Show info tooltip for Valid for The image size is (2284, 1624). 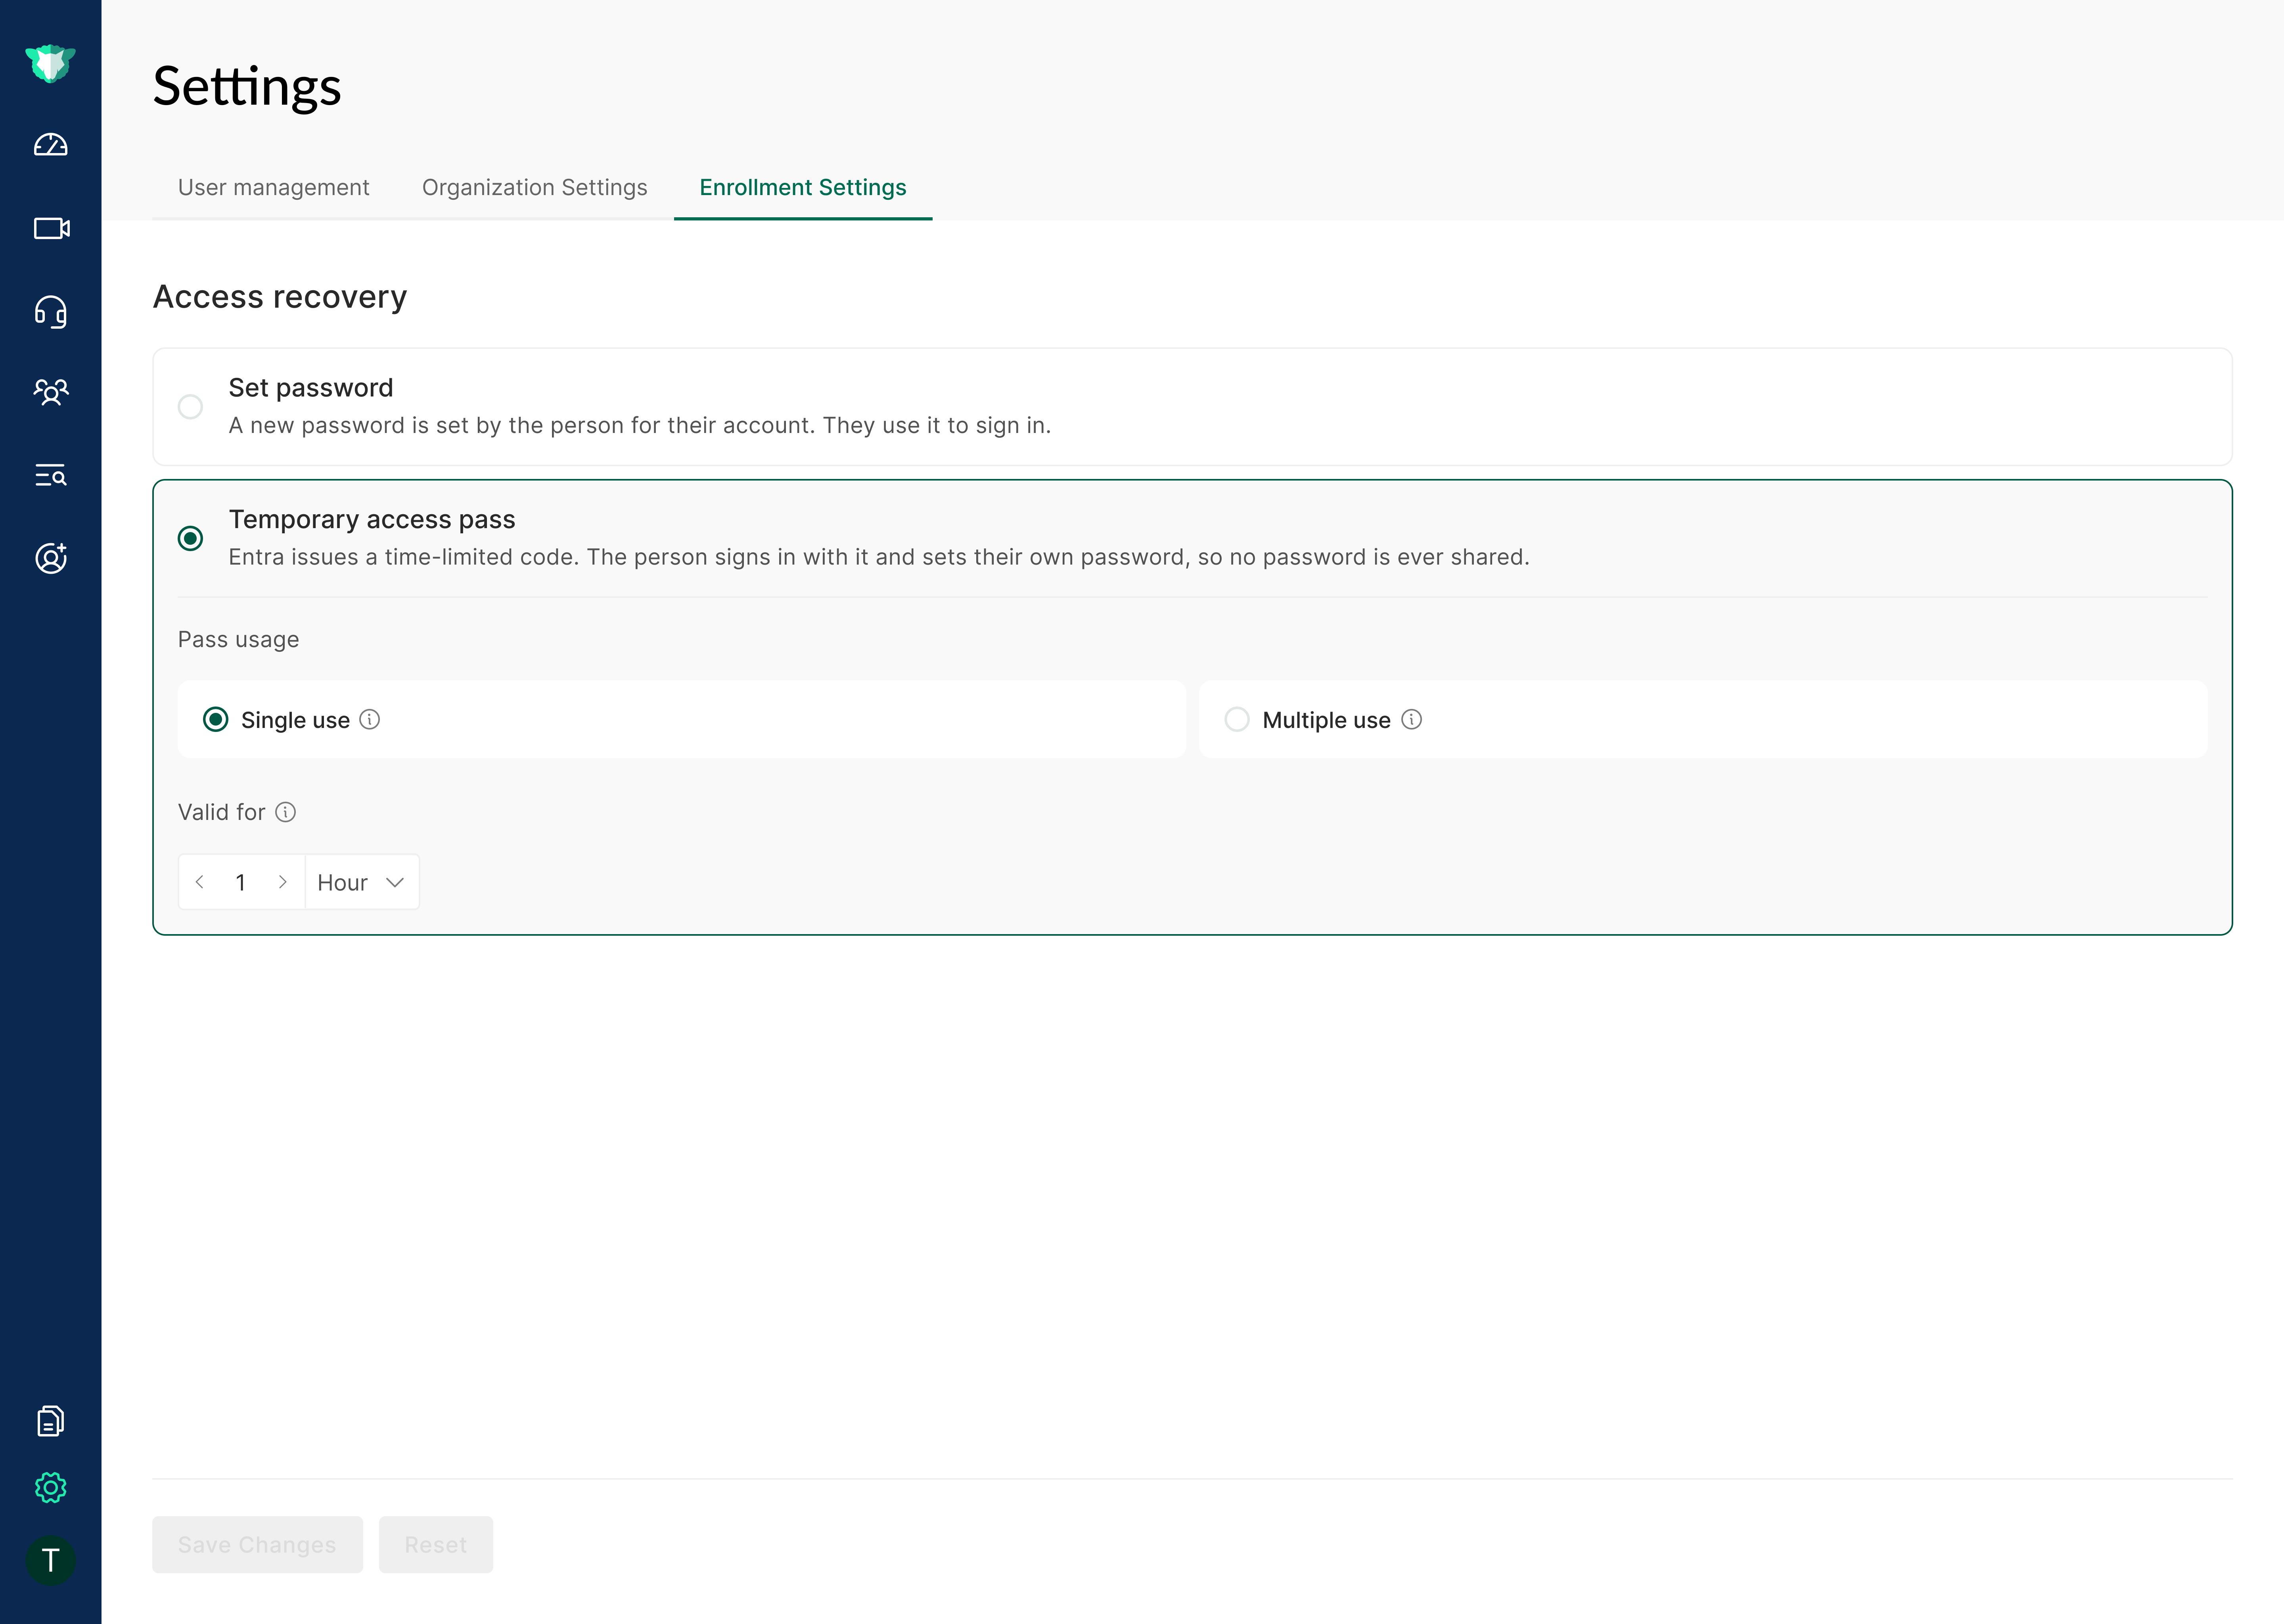coord(286,812)
